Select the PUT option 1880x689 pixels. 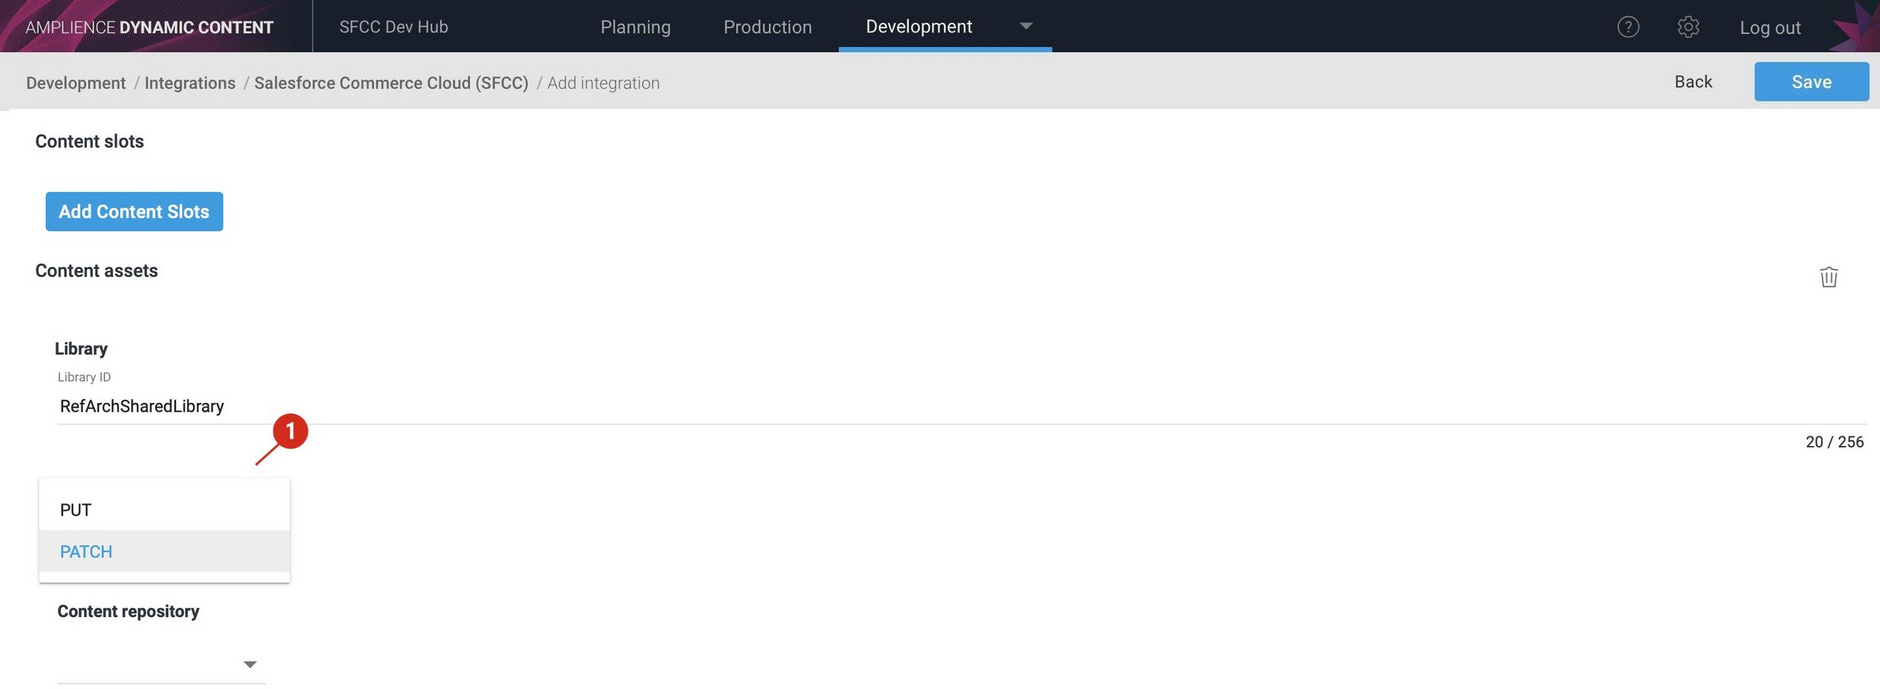click(164, 510)
